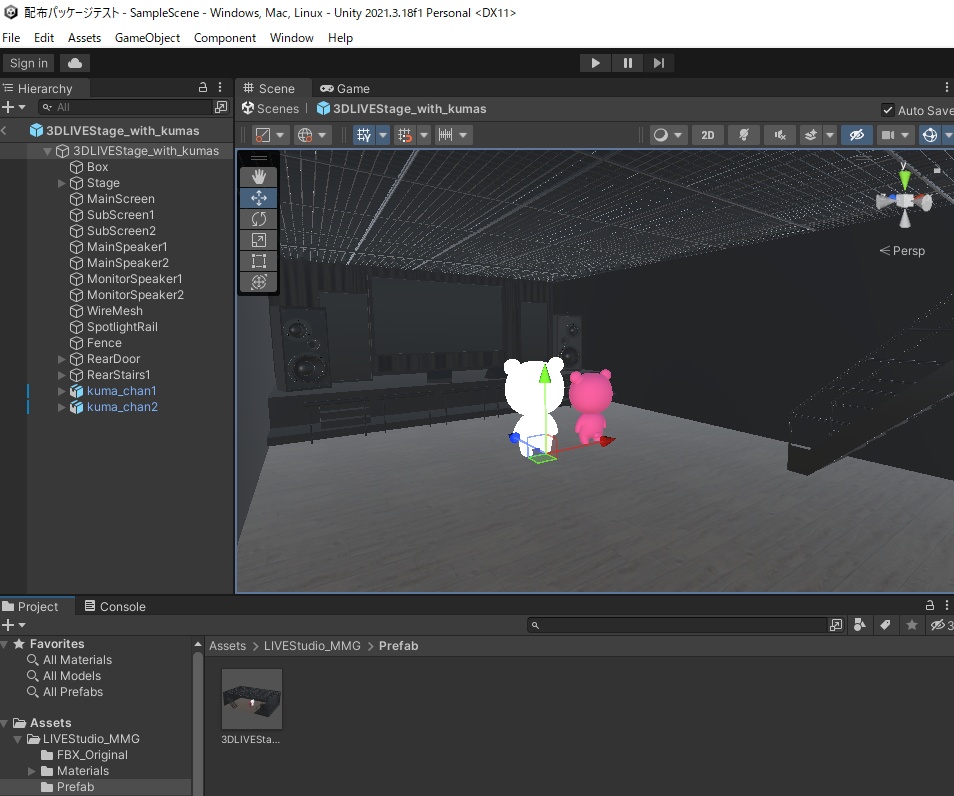Collapse the LIVEStudio_MMG folder
Screen dimensions: 954x796
pyautogui.click(x=18, y=739)
